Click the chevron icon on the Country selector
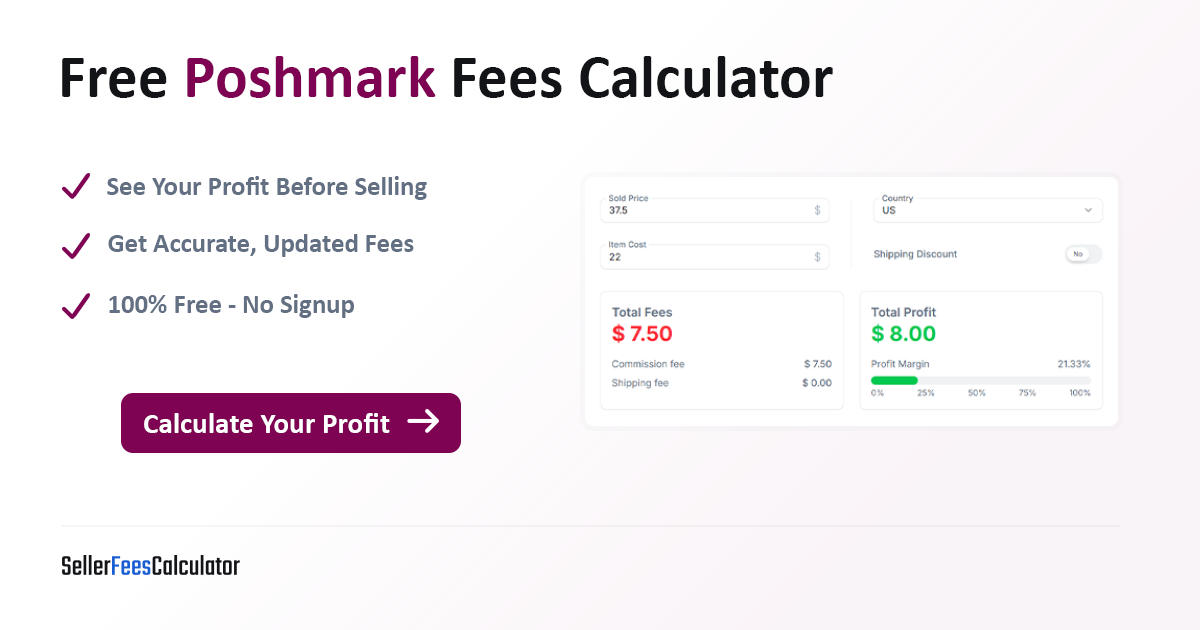The height and width of the screenshot is (630, 1200). [x=1089, y=210]
